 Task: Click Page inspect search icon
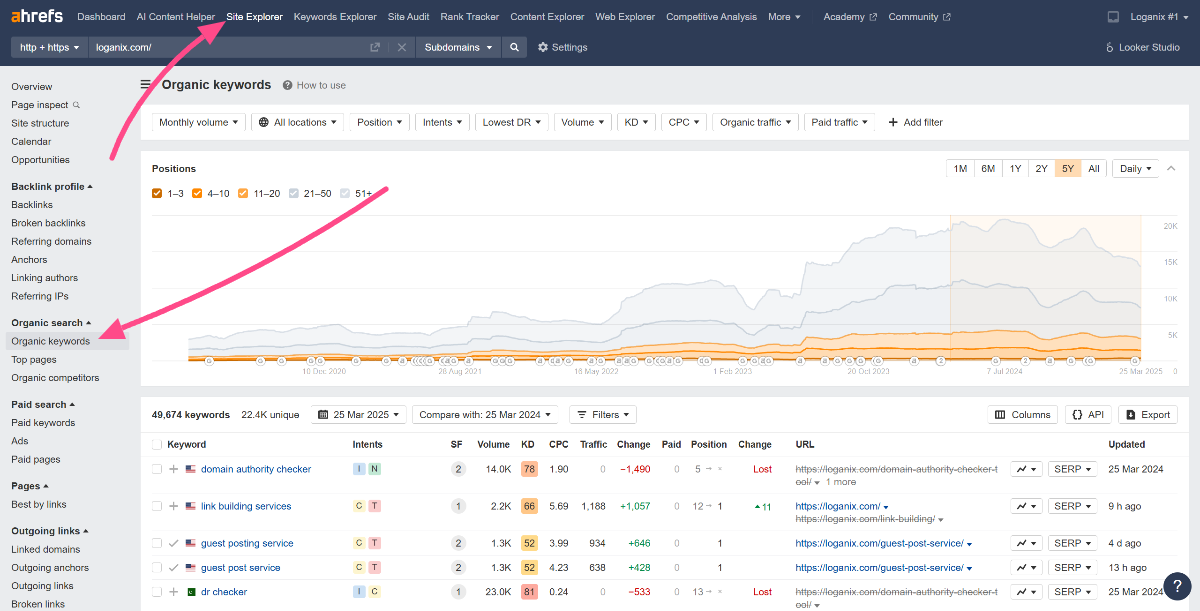(76, 105)
